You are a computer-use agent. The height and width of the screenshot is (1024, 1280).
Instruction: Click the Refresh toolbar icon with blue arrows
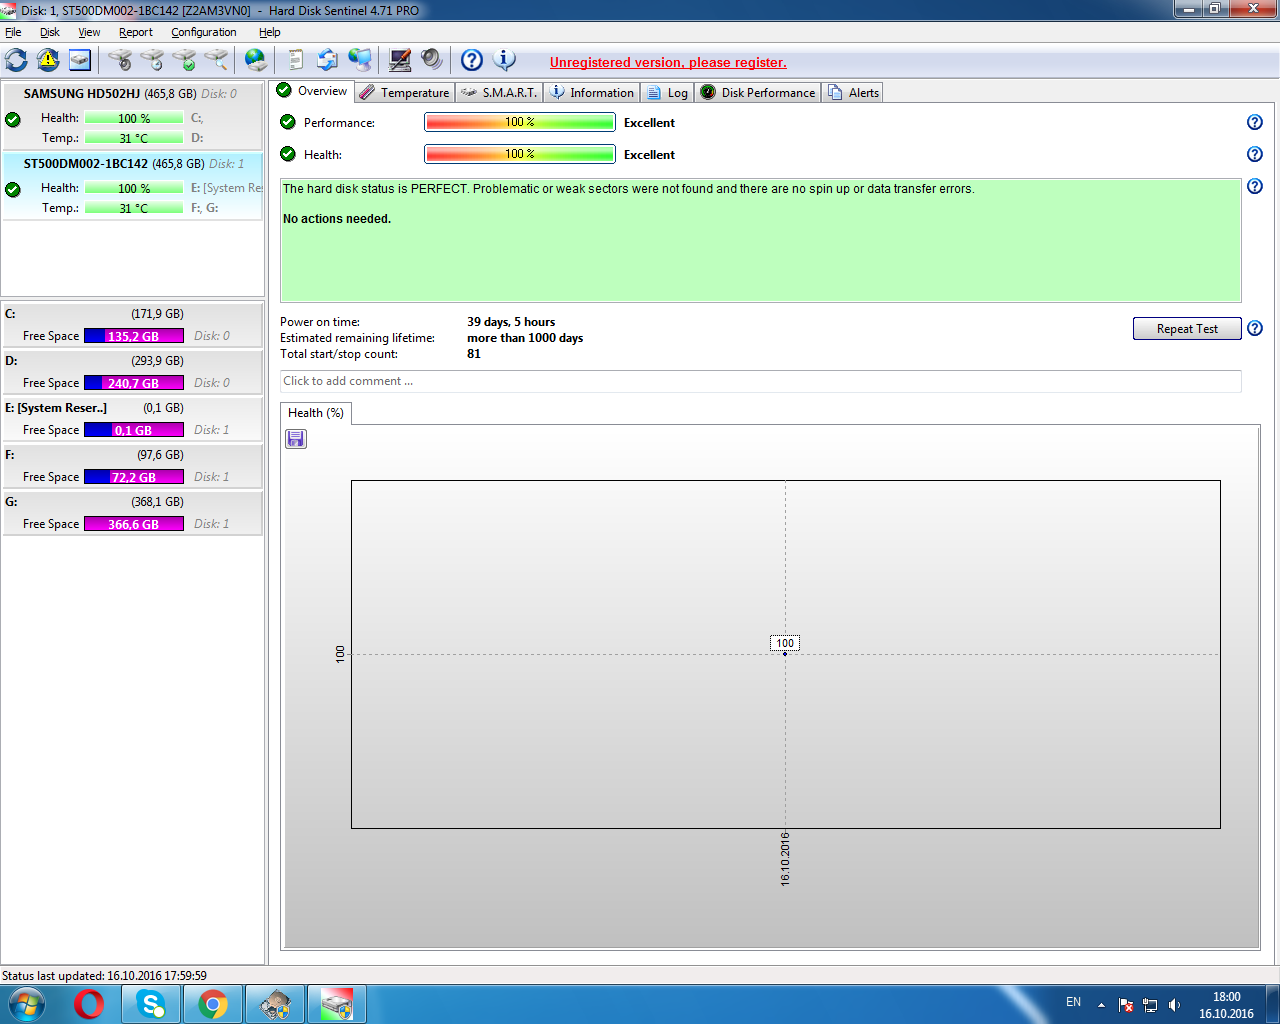click(17, 60)
